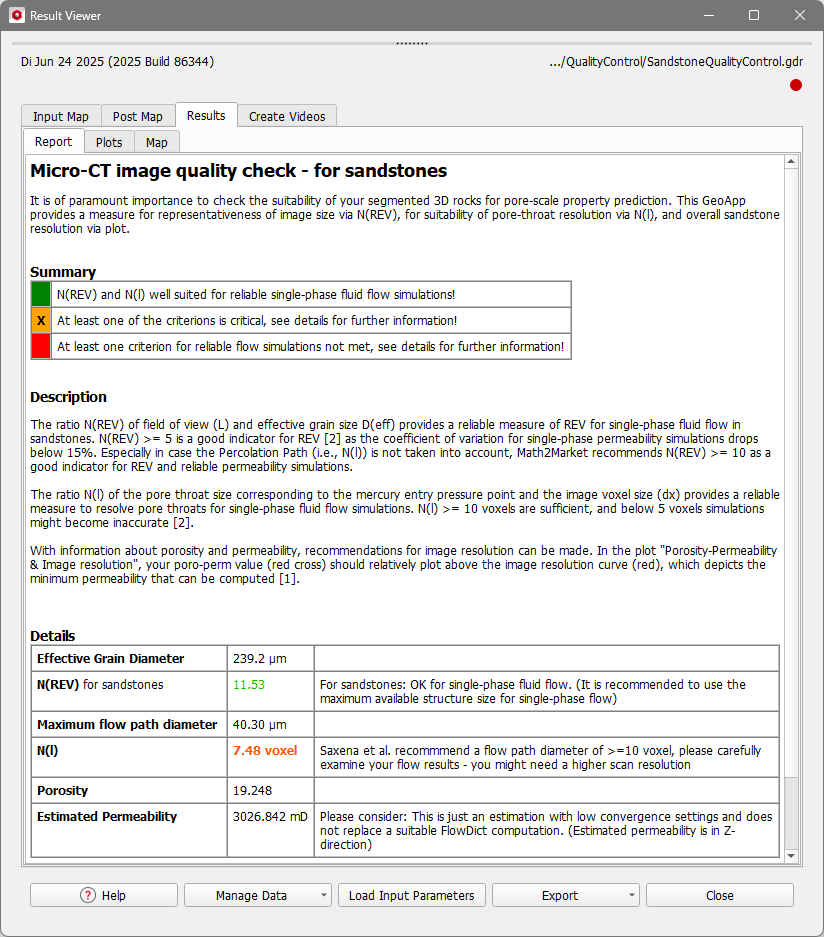Click the Effective Grain Diameter value 239.2 µm
The image size is (824, 937).
[x=259, y=659]
